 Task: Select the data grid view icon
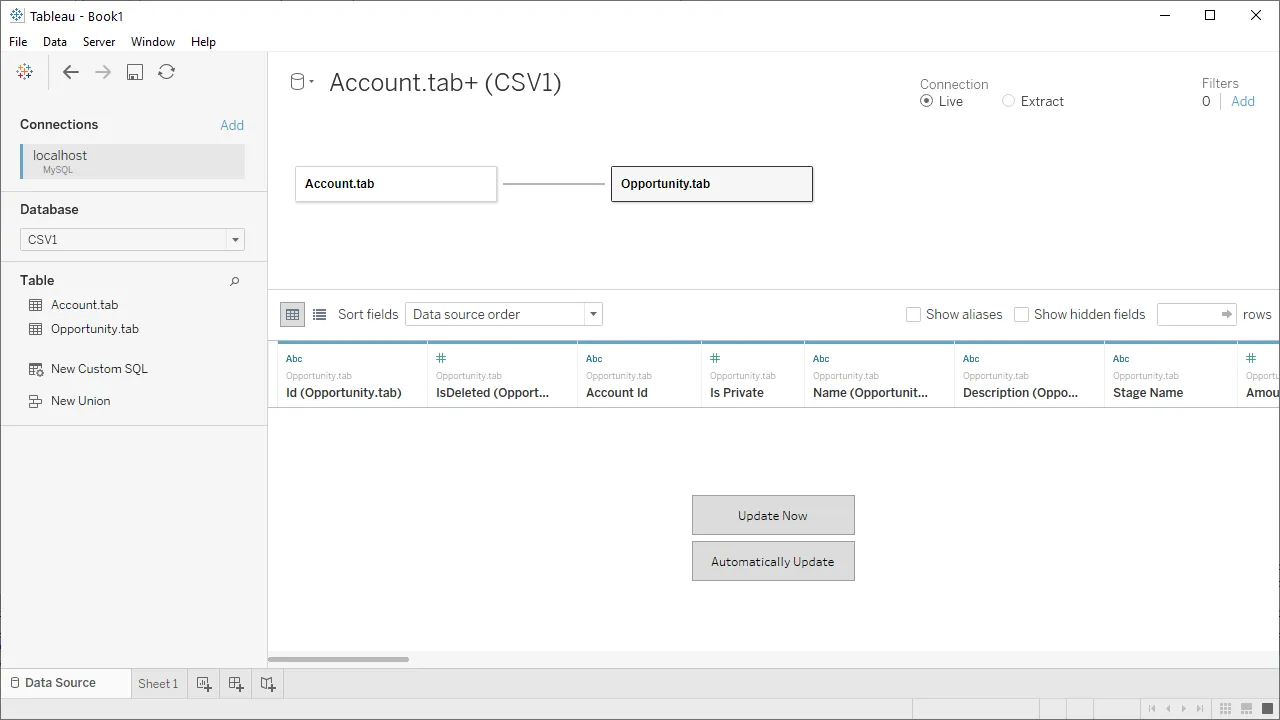click(292, 314)
